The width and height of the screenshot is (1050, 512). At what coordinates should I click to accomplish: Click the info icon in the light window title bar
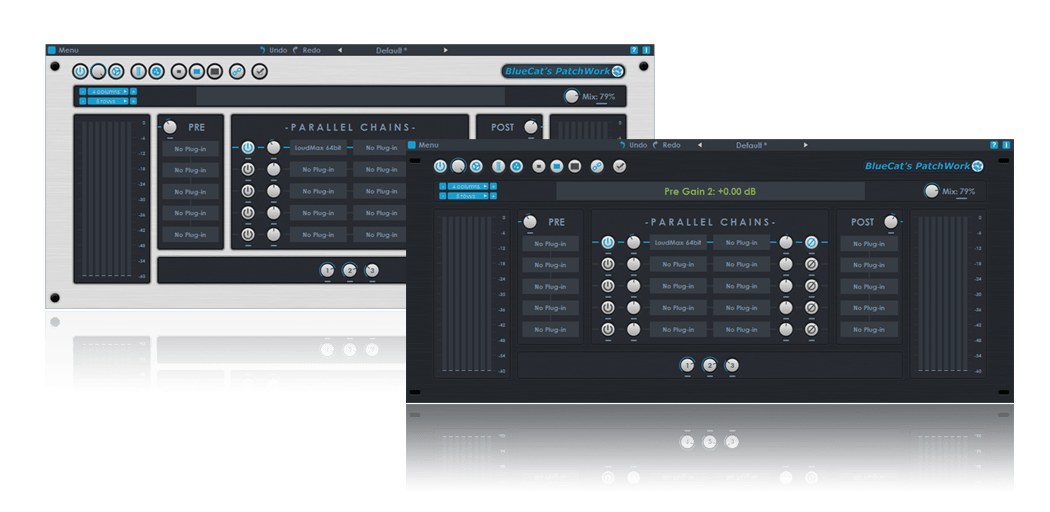tap(646, 49)
